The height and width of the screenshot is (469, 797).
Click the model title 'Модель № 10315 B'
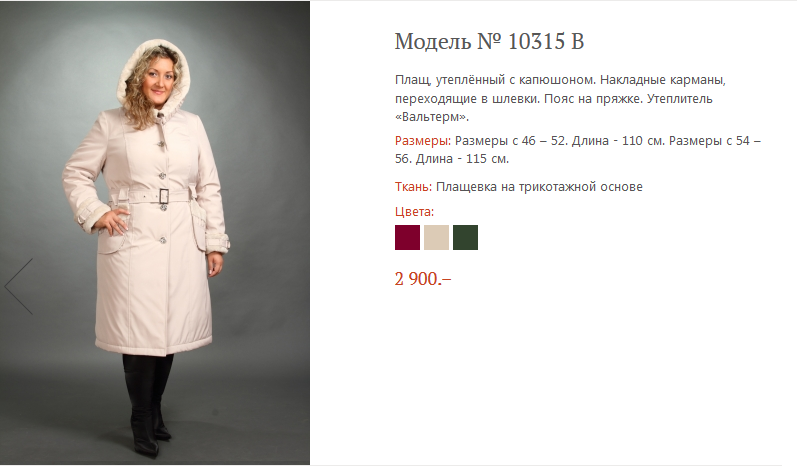click(489, 42)
